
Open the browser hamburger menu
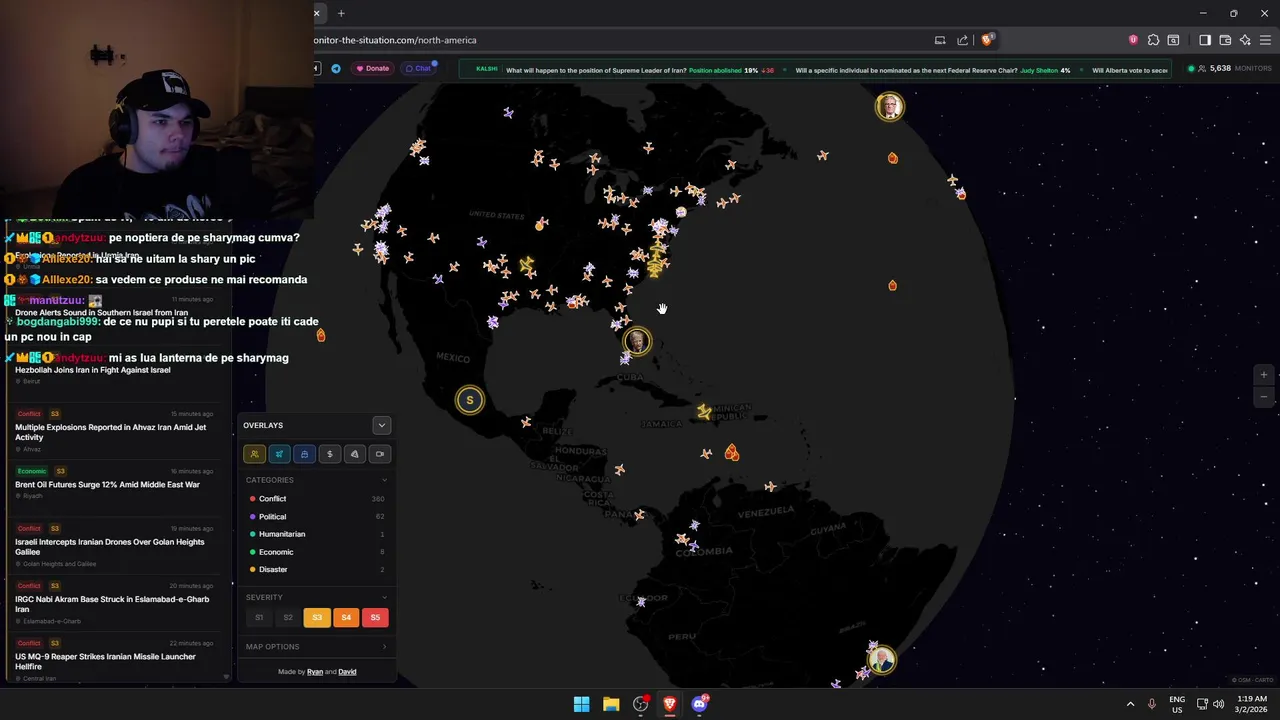point(1266,40)
